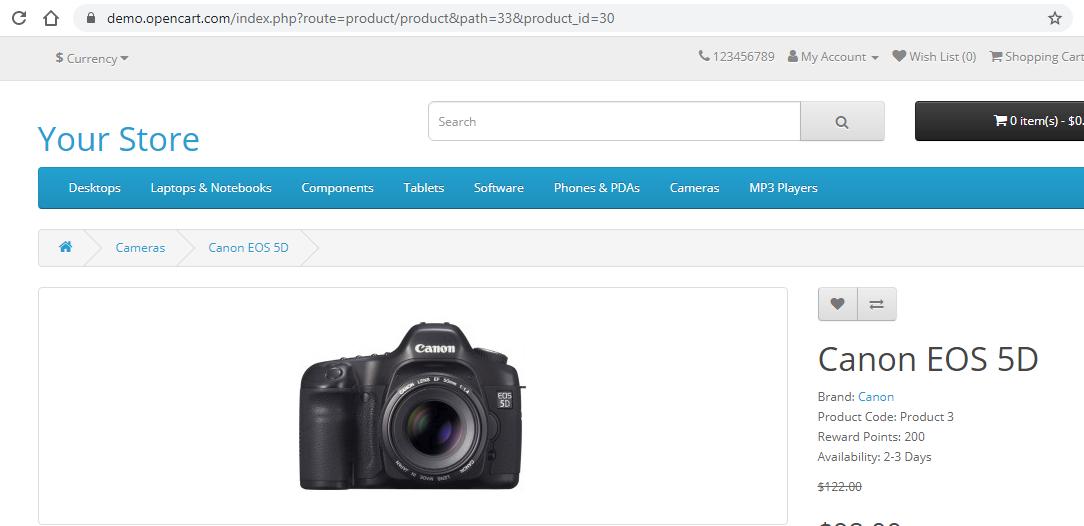Click the Canon EOS 5D breadcrumb
1084x526 pixels.
(x=248, y=247)
